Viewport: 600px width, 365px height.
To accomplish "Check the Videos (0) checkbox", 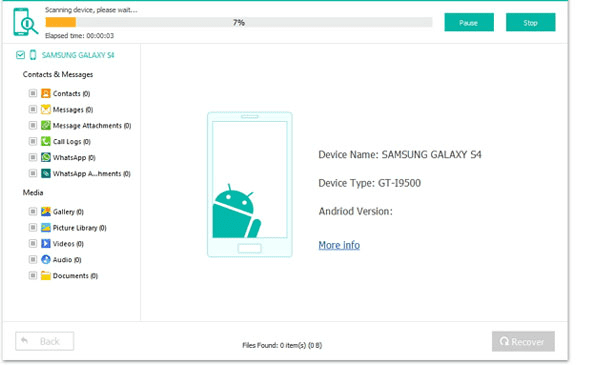I will pyautogui.click(x=33, y=244).
